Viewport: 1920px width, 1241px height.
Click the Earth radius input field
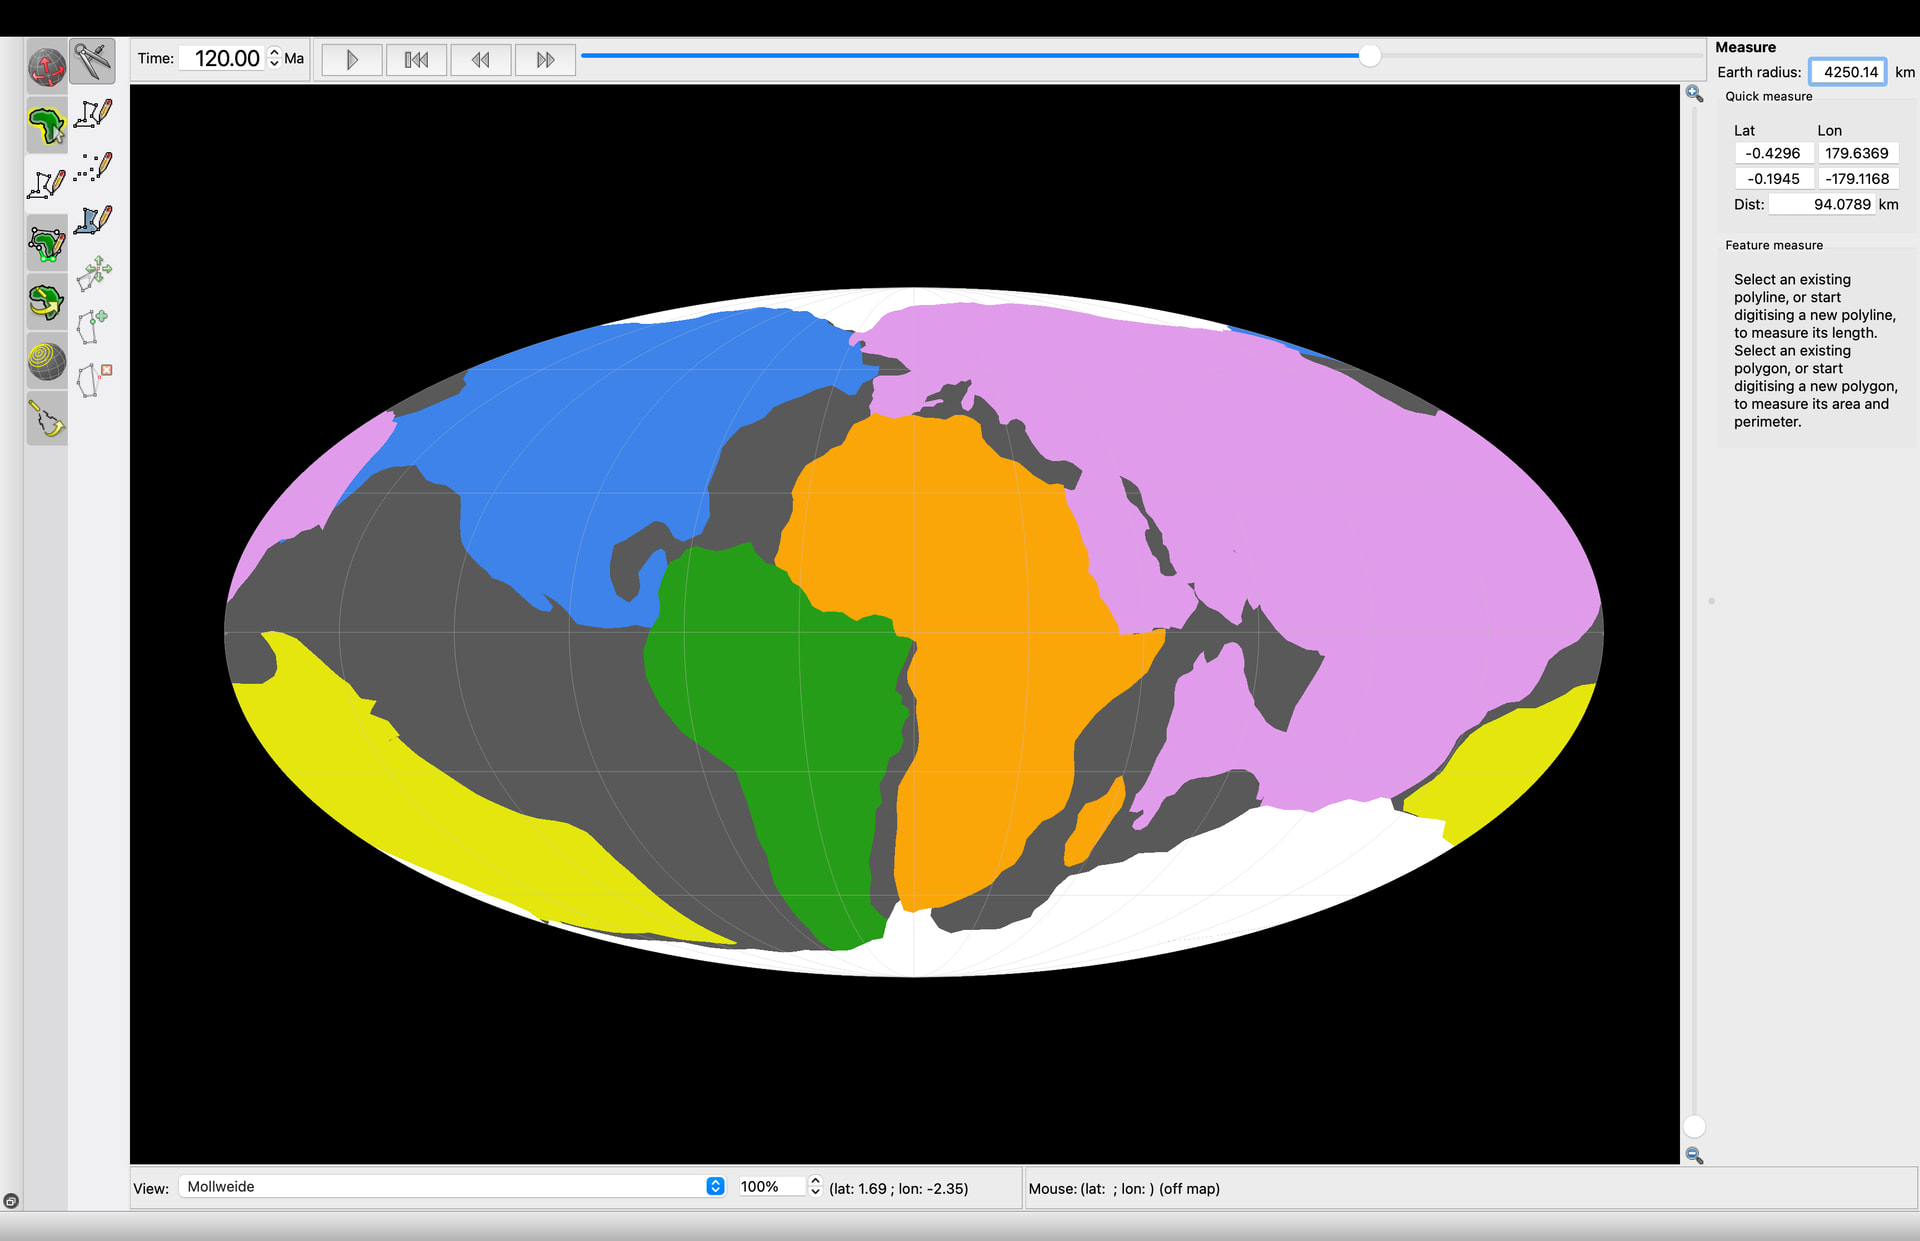1847,72
